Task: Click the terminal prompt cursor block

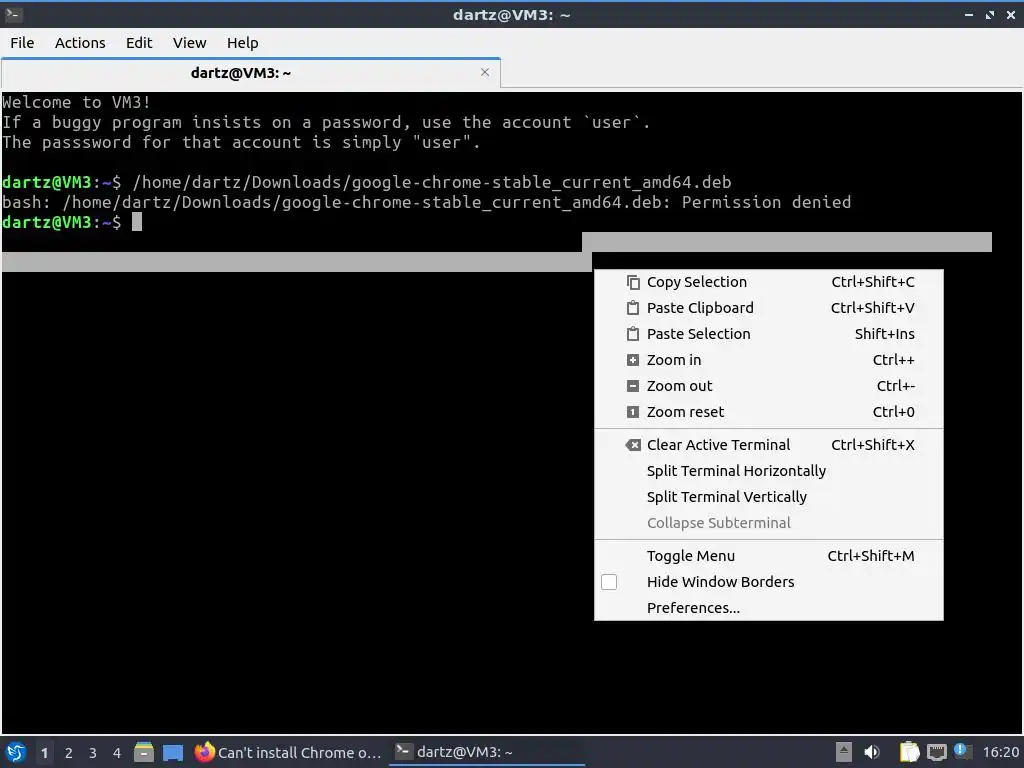Action: point(136,222)
